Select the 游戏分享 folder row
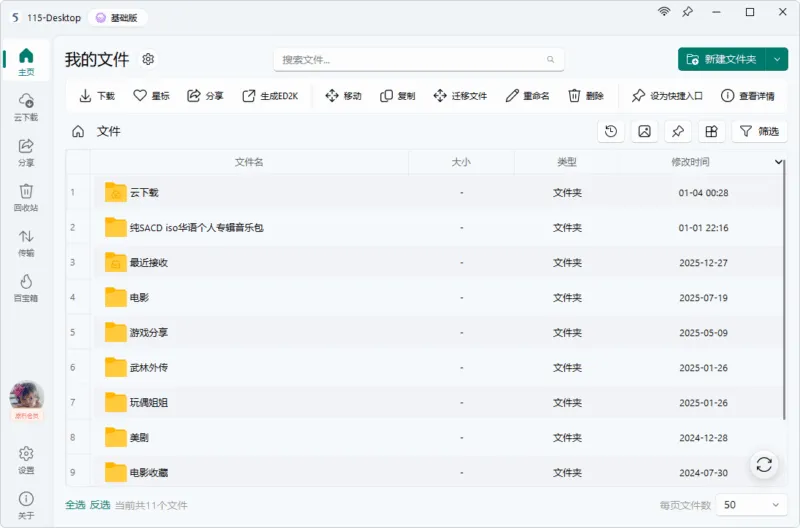This screenshot has height=528, width=800. pos(425,333)
